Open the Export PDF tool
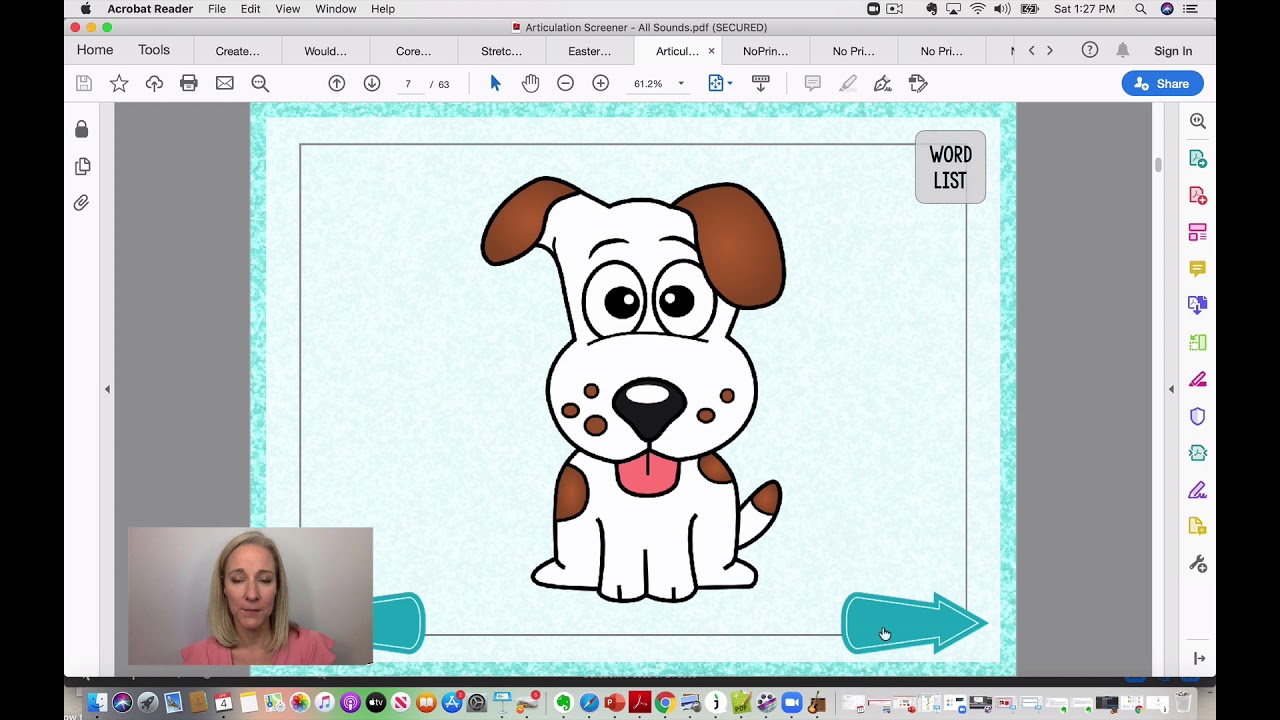 [x=1198, y=158]
